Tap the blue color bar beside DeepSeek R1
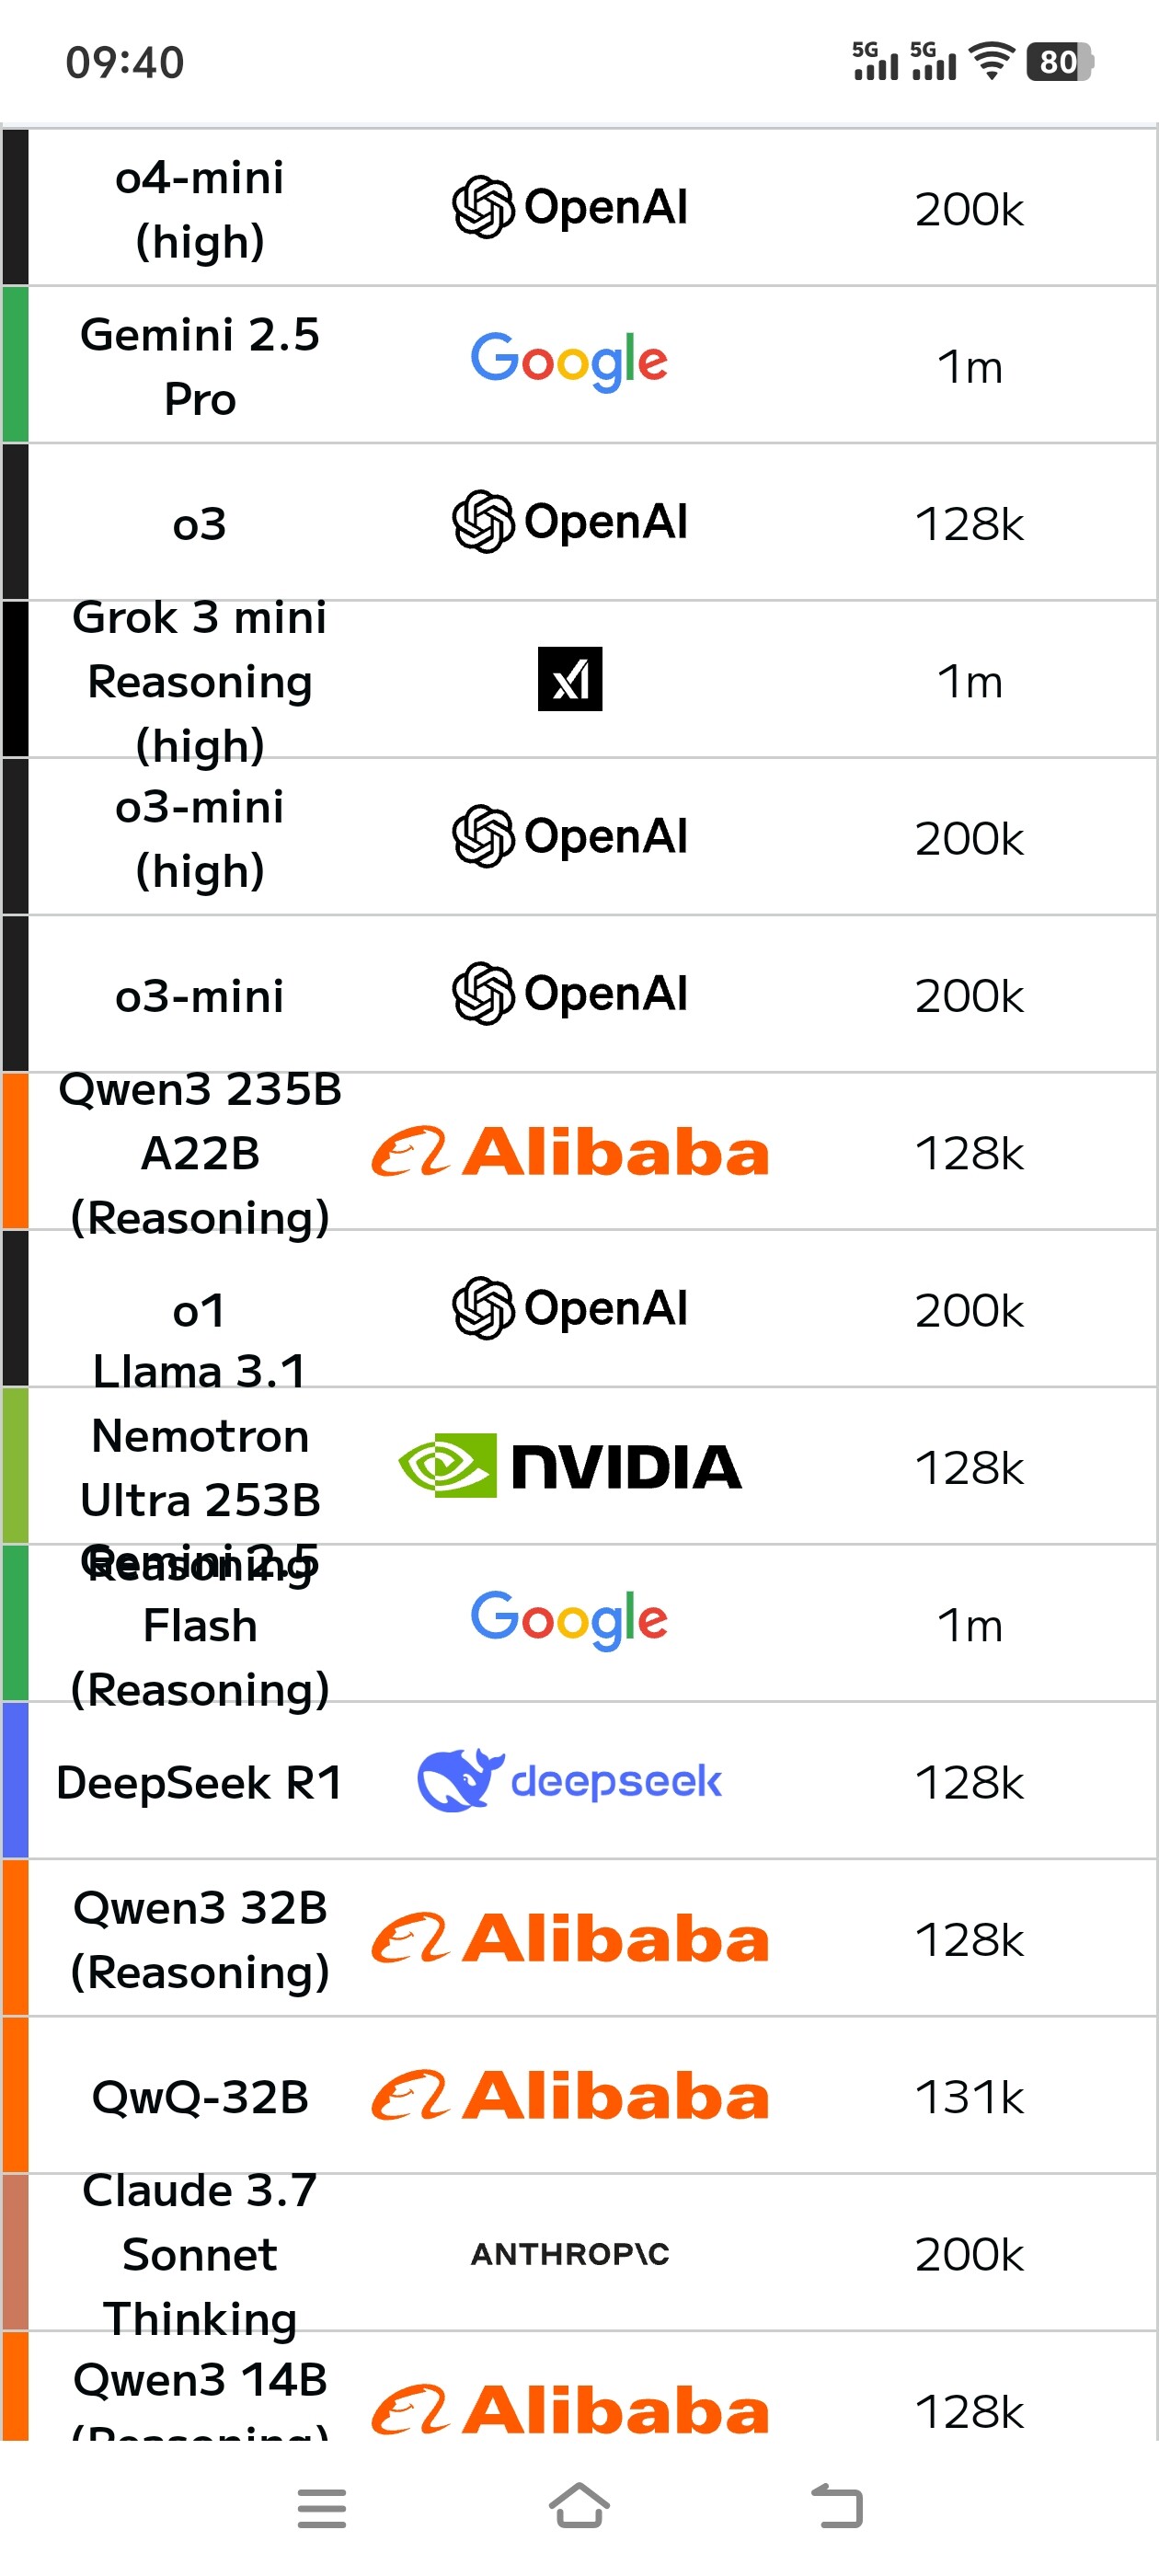 tap(15, 1781)
